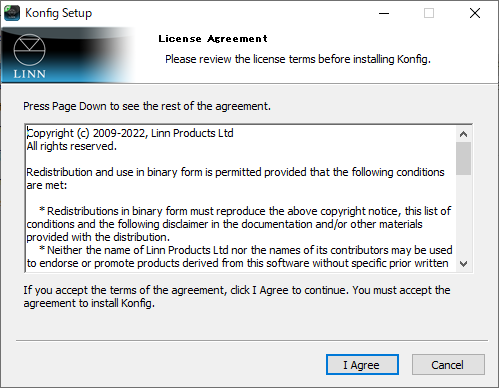
Task: Click the license scrollbar up arrow
Action: tap(463, 134)
